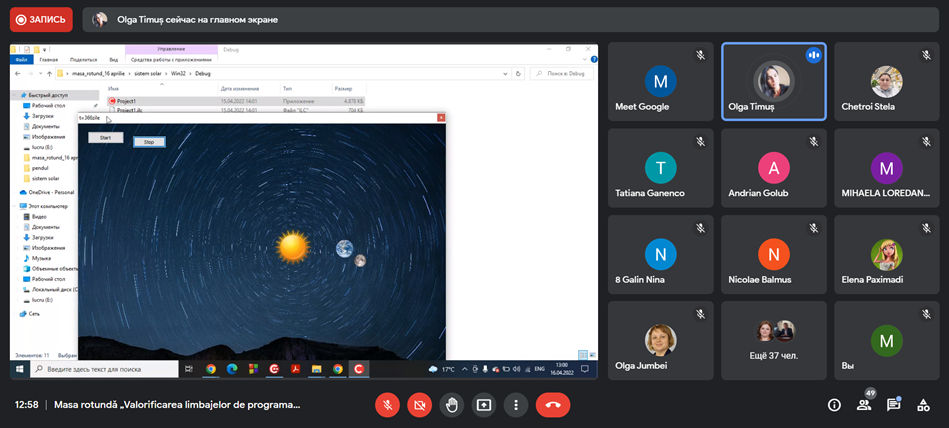Viewport: 949px width, 428px height.
Task: Collapse the Быстрый доступ tree section
Action: pyautogui.click(x=15, y=94)
